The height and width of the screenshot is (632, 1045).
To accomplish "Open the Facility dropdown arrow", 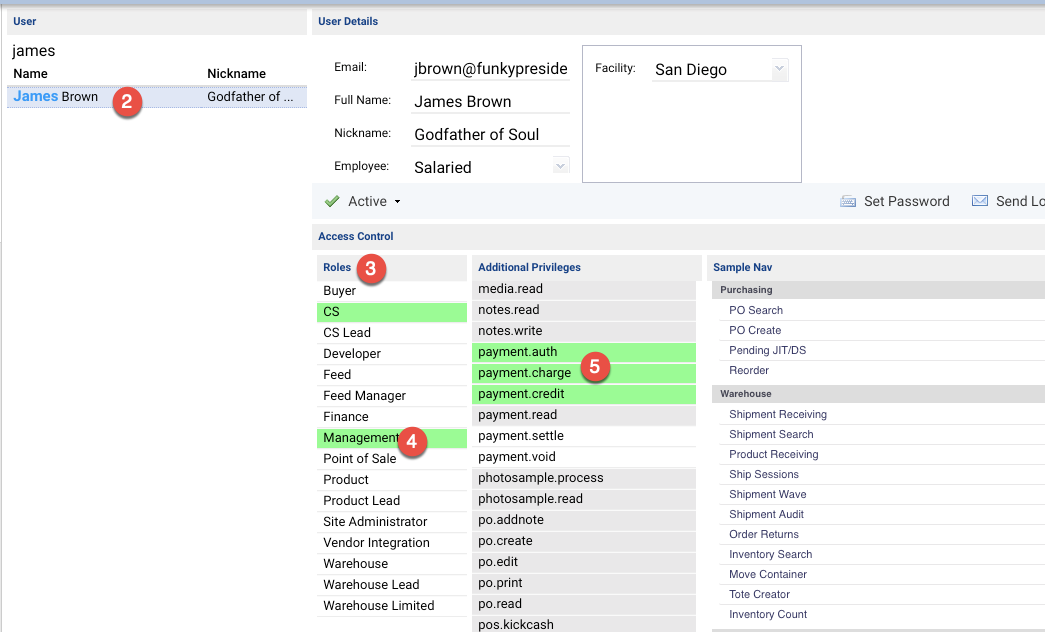I will [x=779, y=69].
